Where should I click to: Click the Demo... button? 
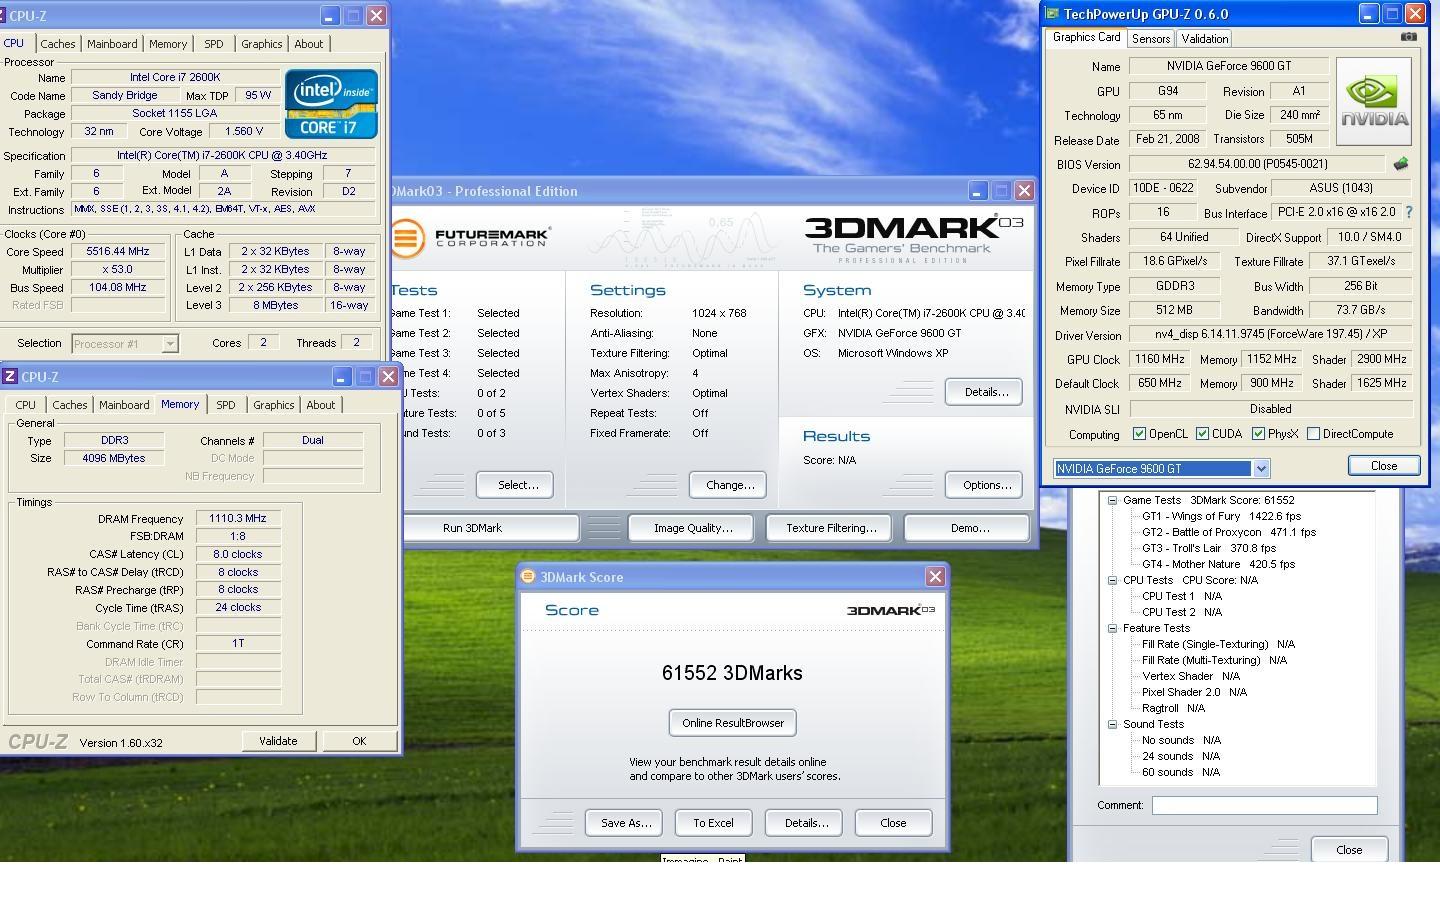tap(967, 528)
